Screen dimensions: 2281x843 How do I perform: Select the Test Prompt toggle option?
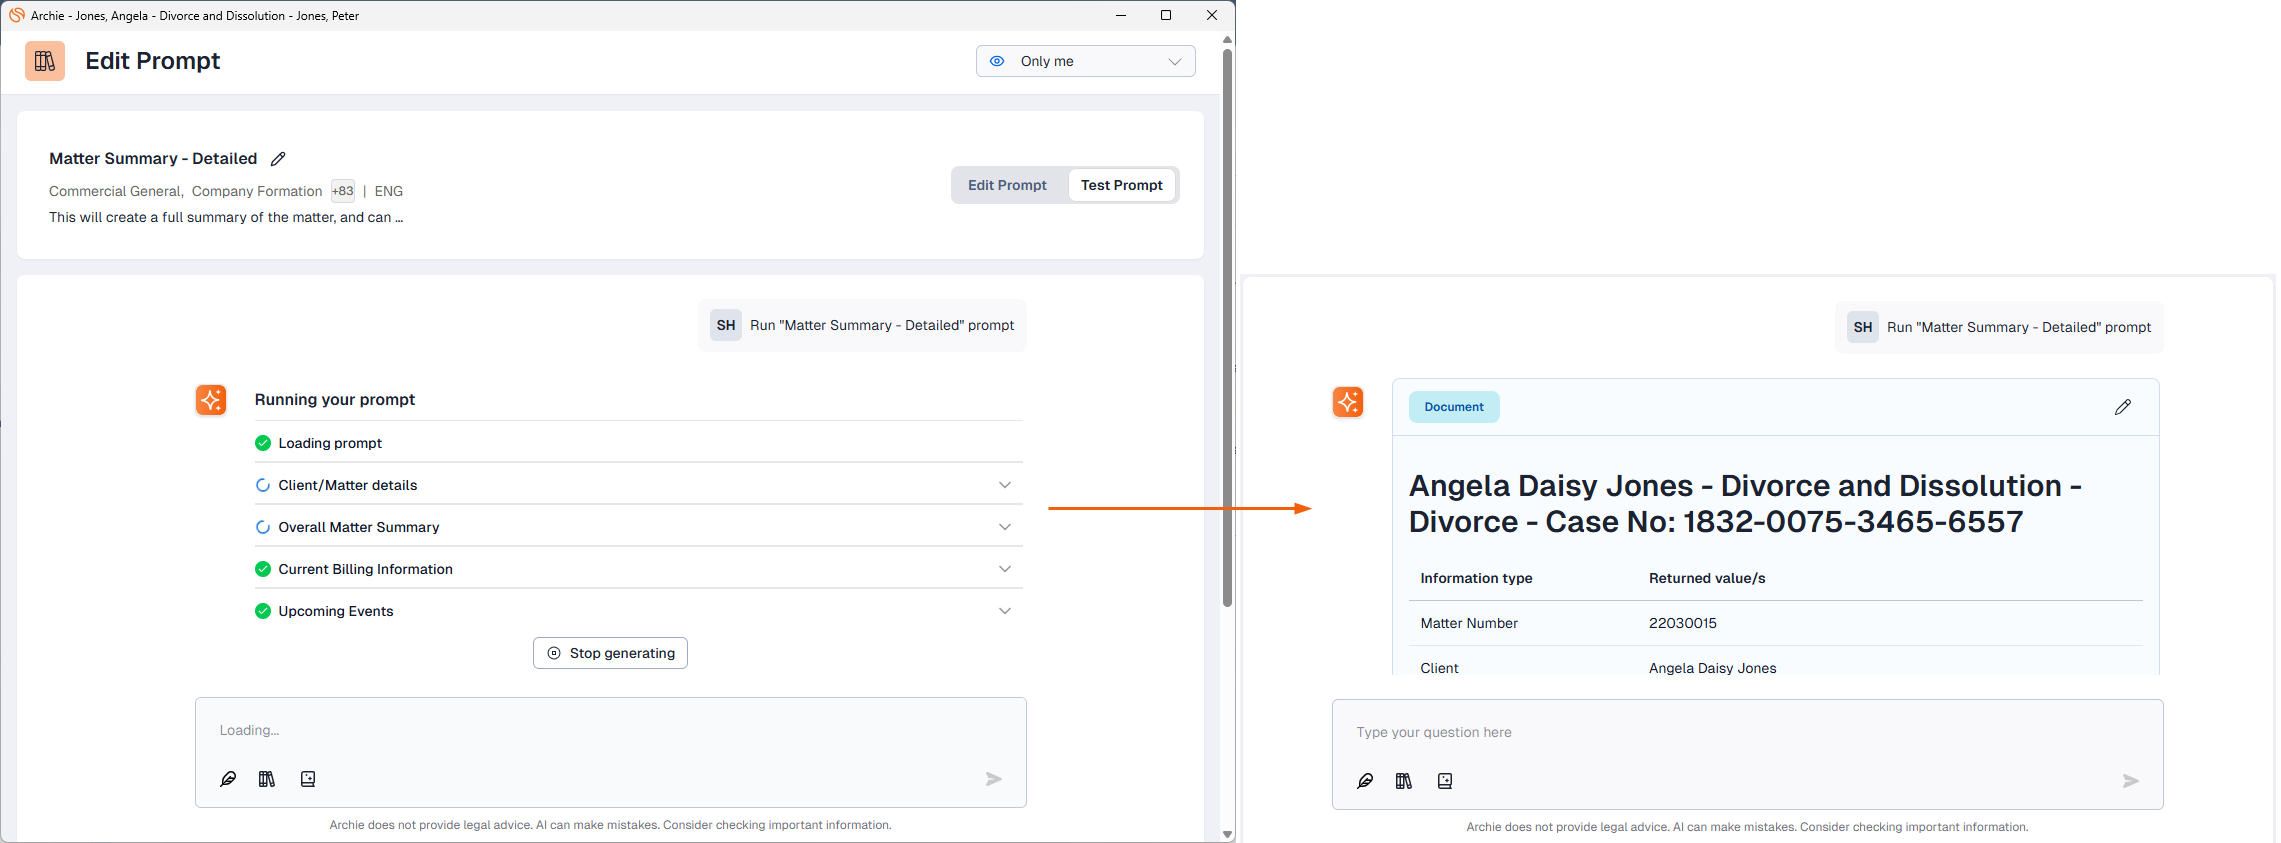[x=1121, y=185]
